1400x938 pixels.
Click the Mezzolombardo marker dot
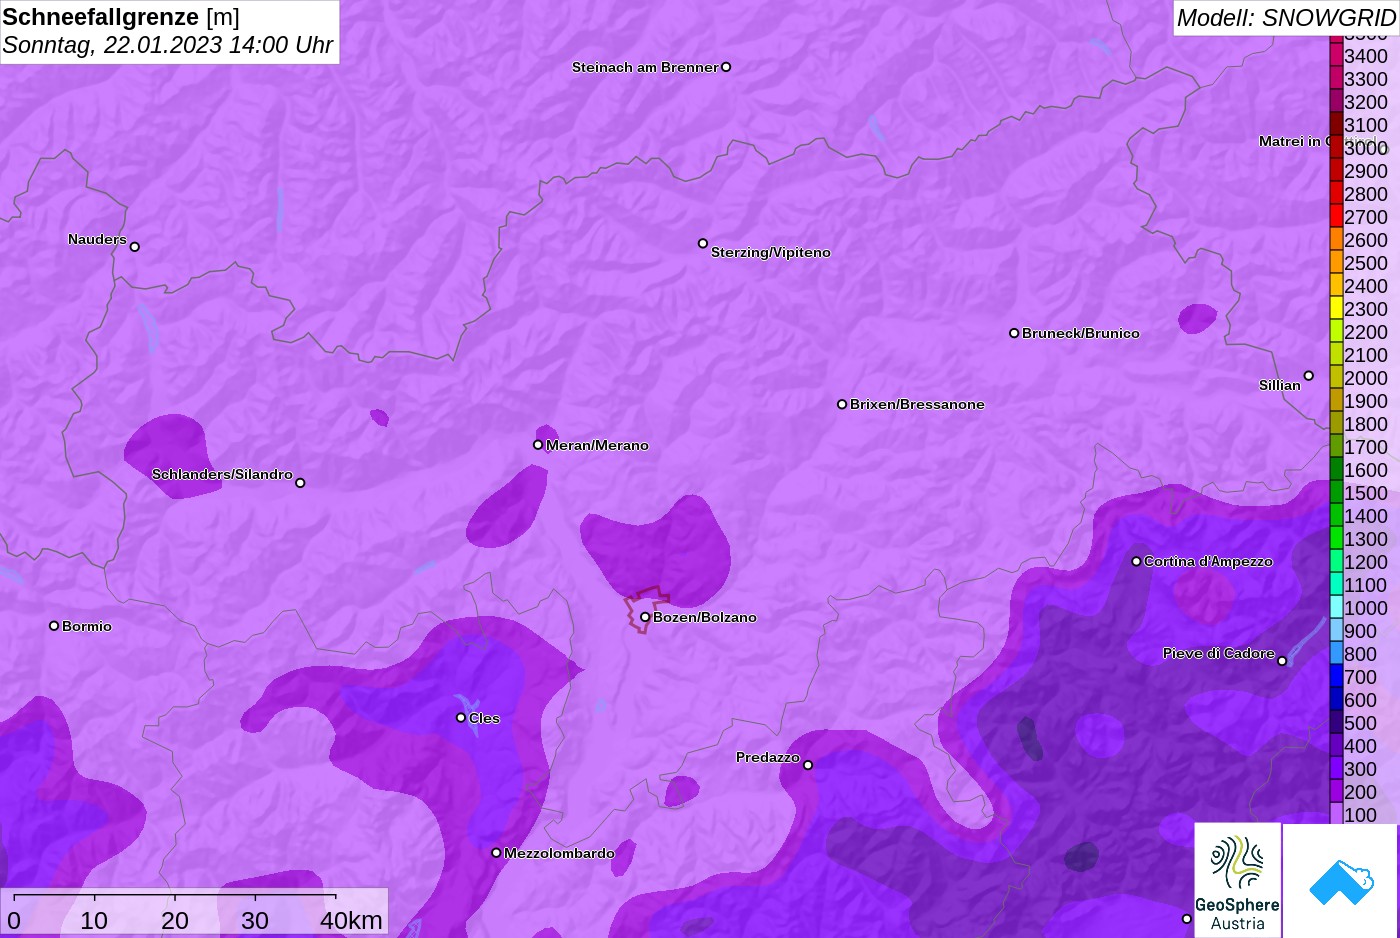(x=496, y=853)
